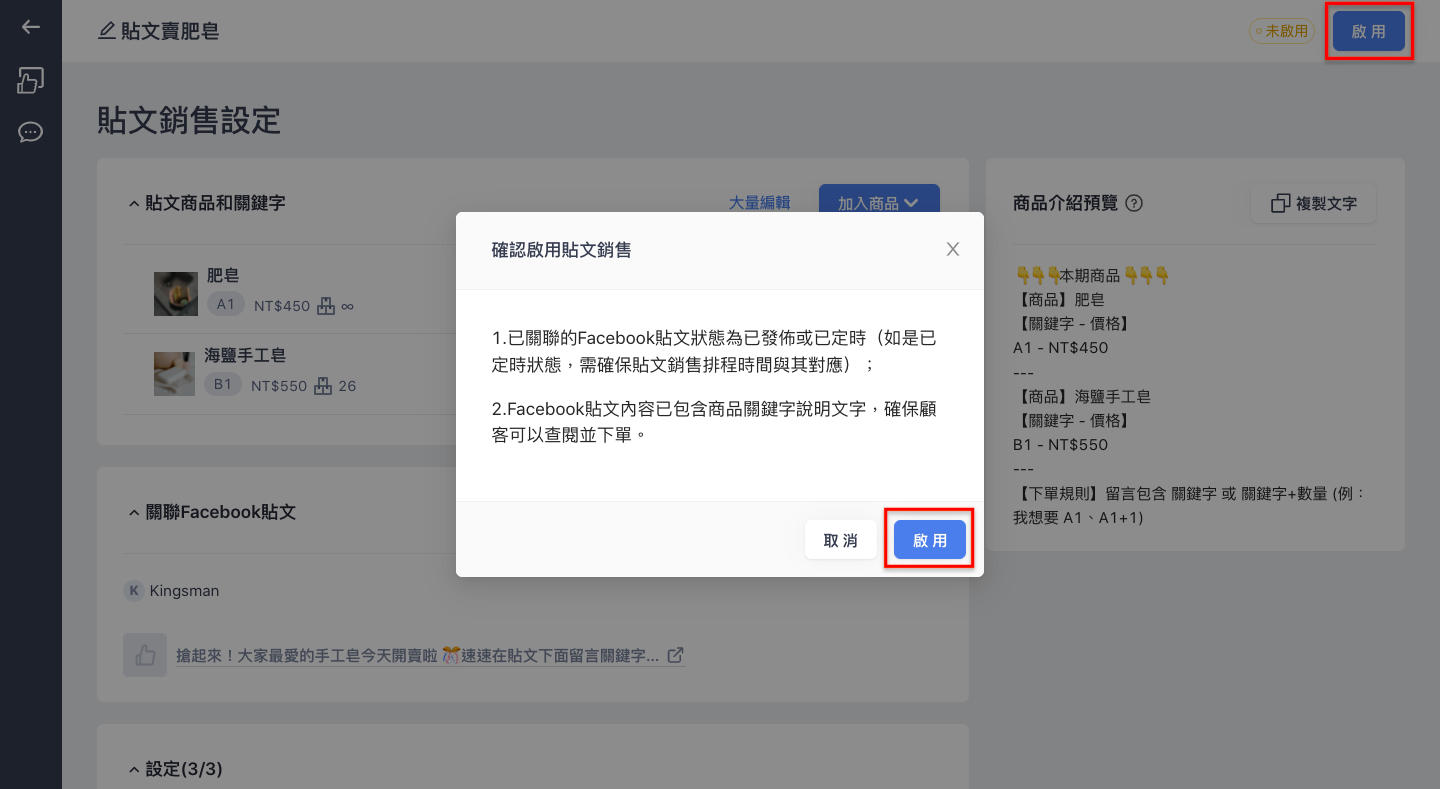
Task: Open the social like icon in sidebar
Action: pos(31,80)
